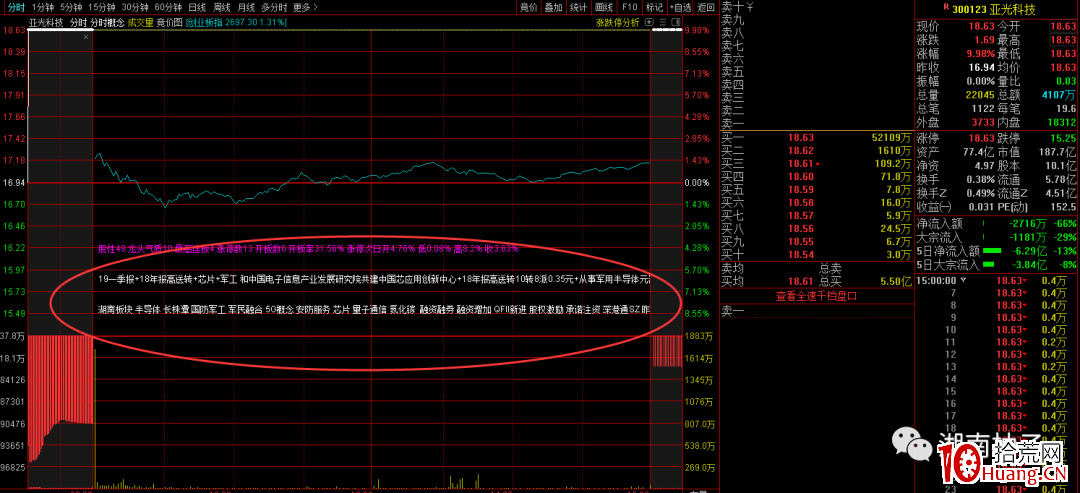Click the red R marker beside stock code 300123

tap(945, 8)
